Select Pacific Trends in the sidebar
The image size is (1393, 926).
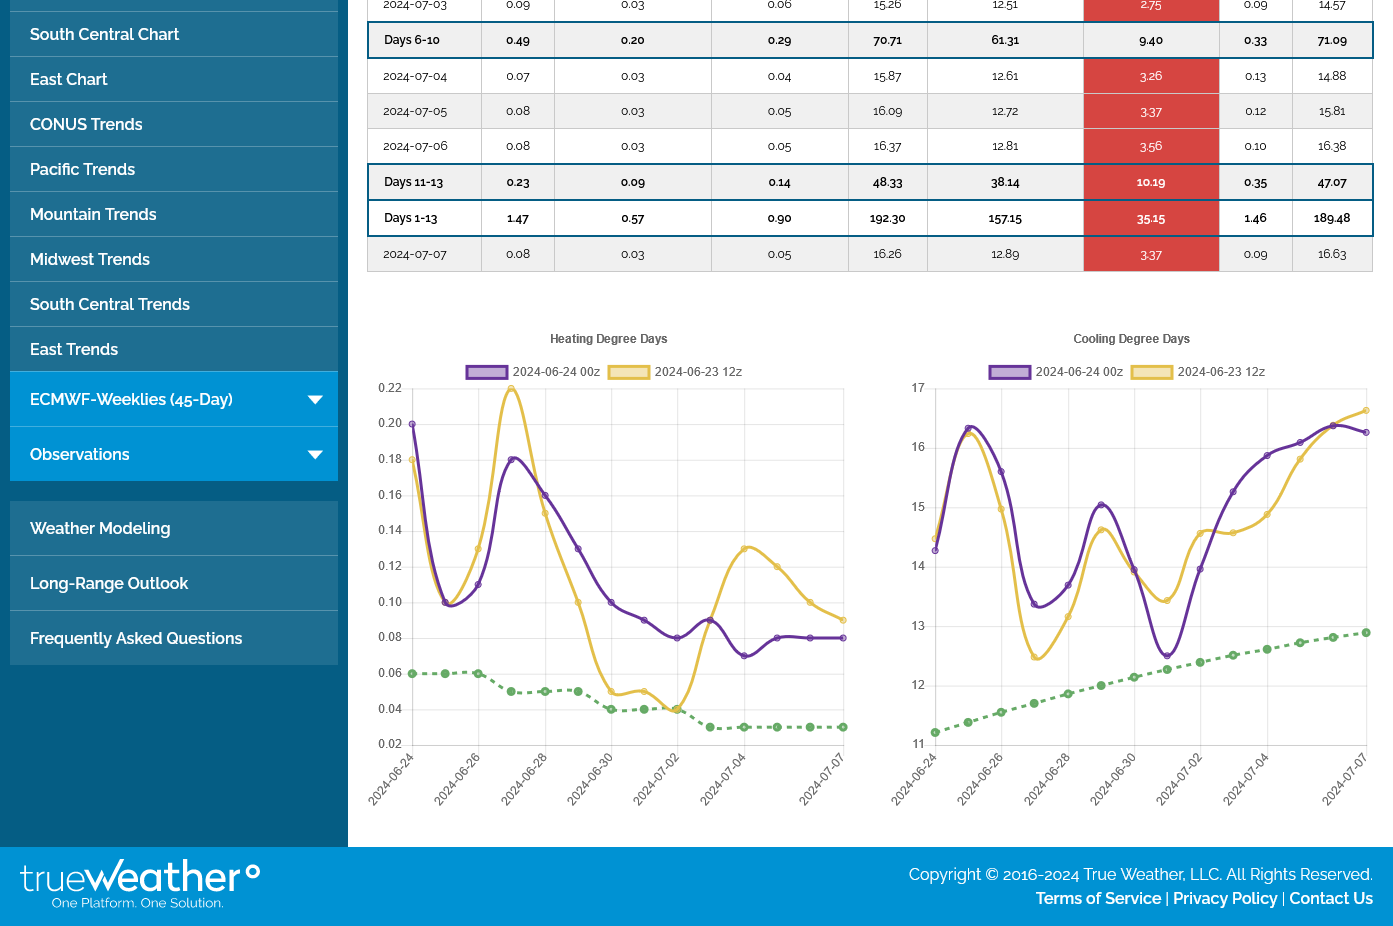coord(82,169)
